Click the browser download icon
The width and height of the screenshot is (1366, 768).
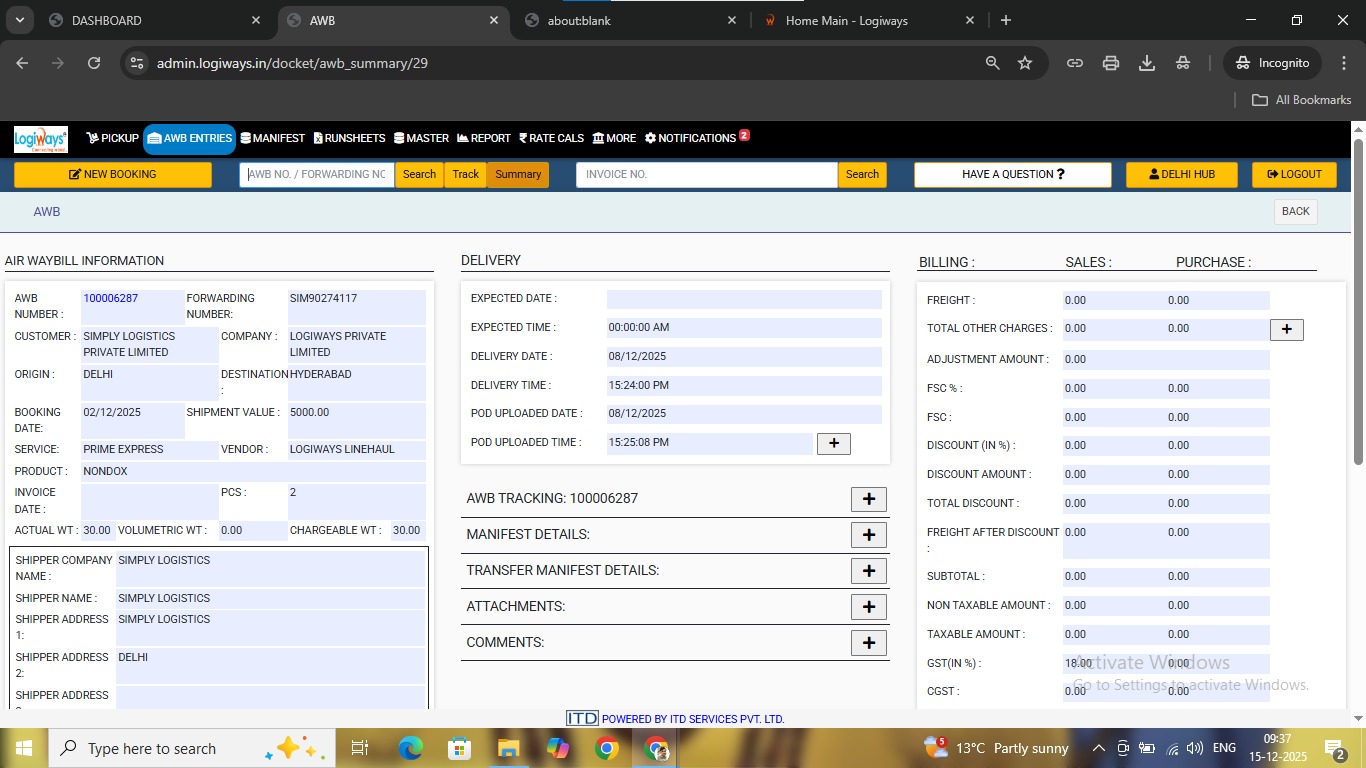(1147, 63)
